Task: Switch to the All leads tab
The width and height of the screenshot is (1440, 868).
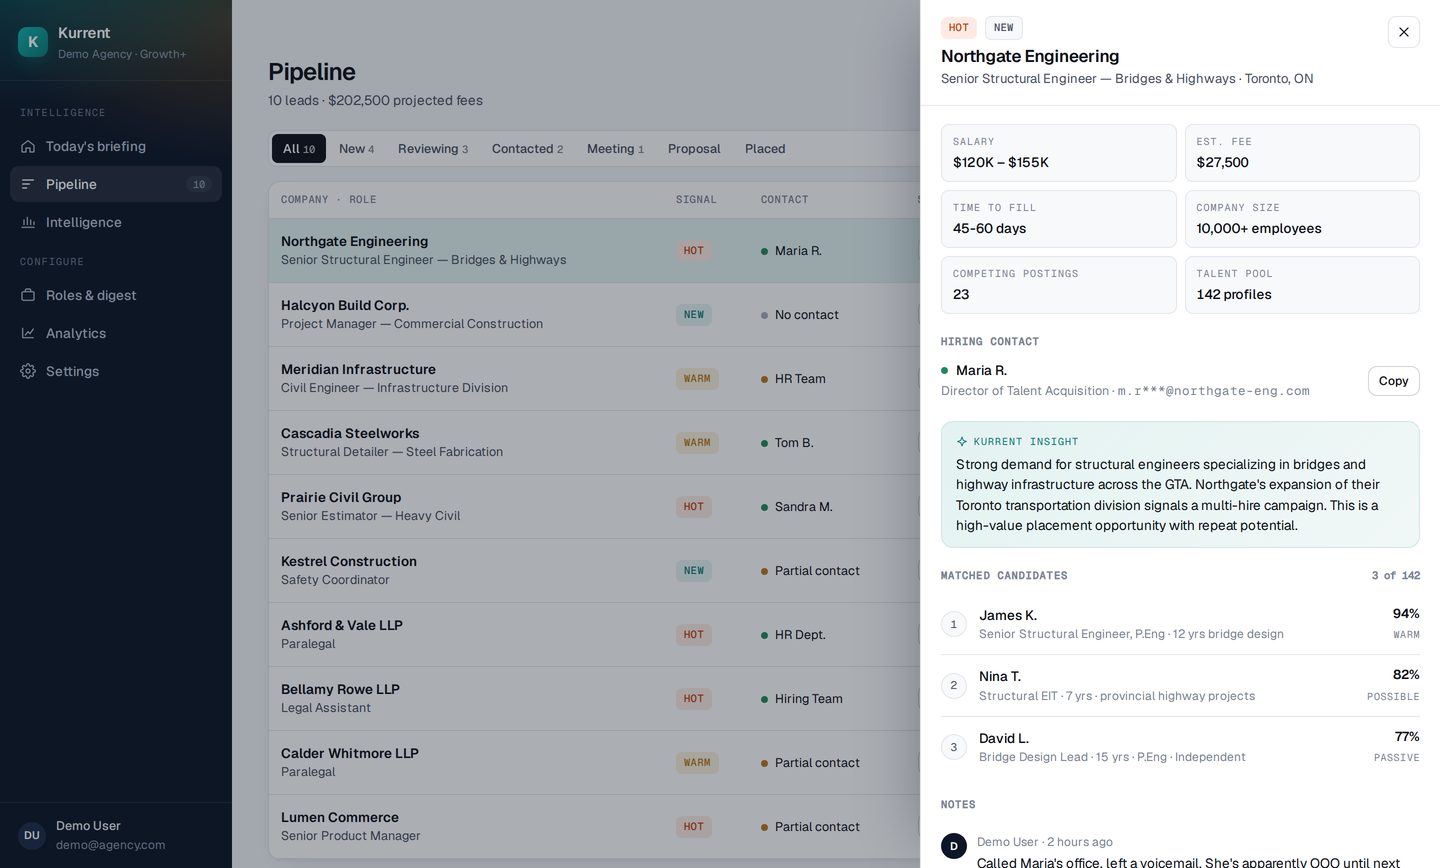Action: pyautogui.click(x=299, y=149)
